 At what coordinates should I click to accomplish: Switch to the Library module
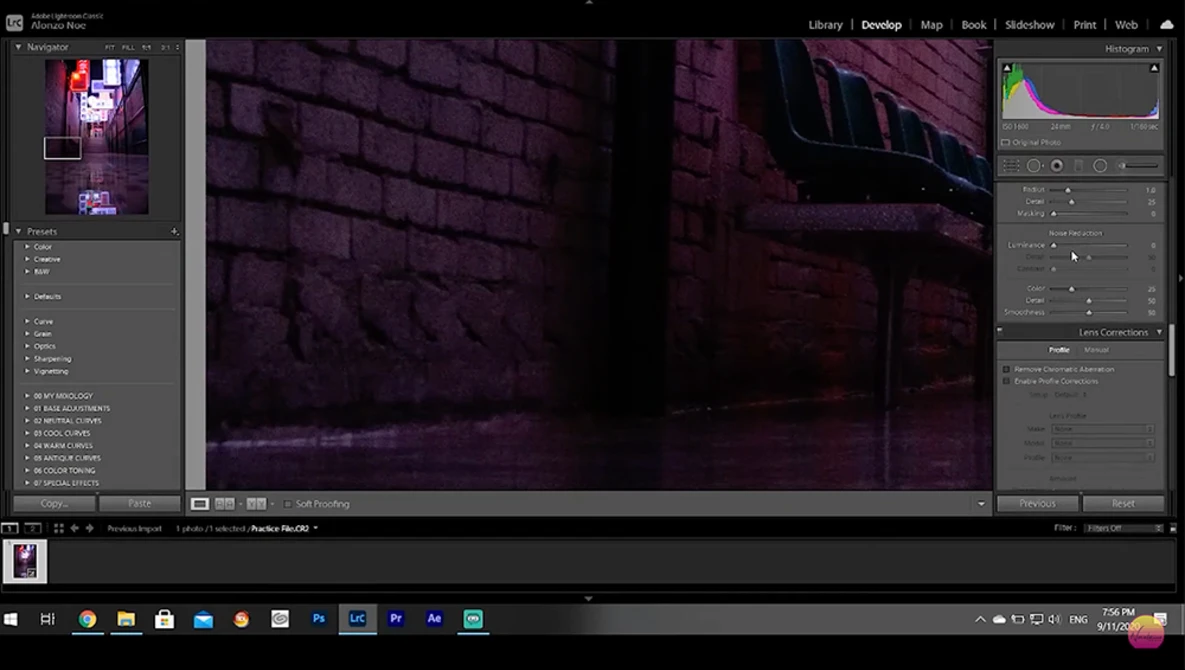tap(825, 25)
